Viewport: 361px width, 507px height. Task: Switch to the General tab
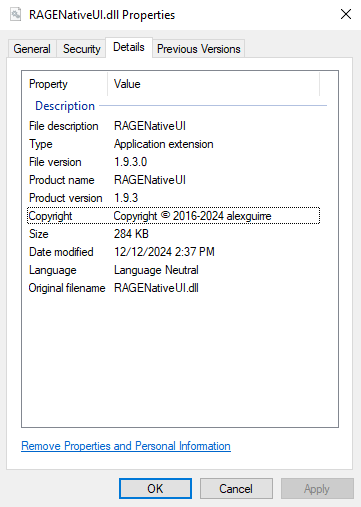pyautogui.click(x=32, y=49)
